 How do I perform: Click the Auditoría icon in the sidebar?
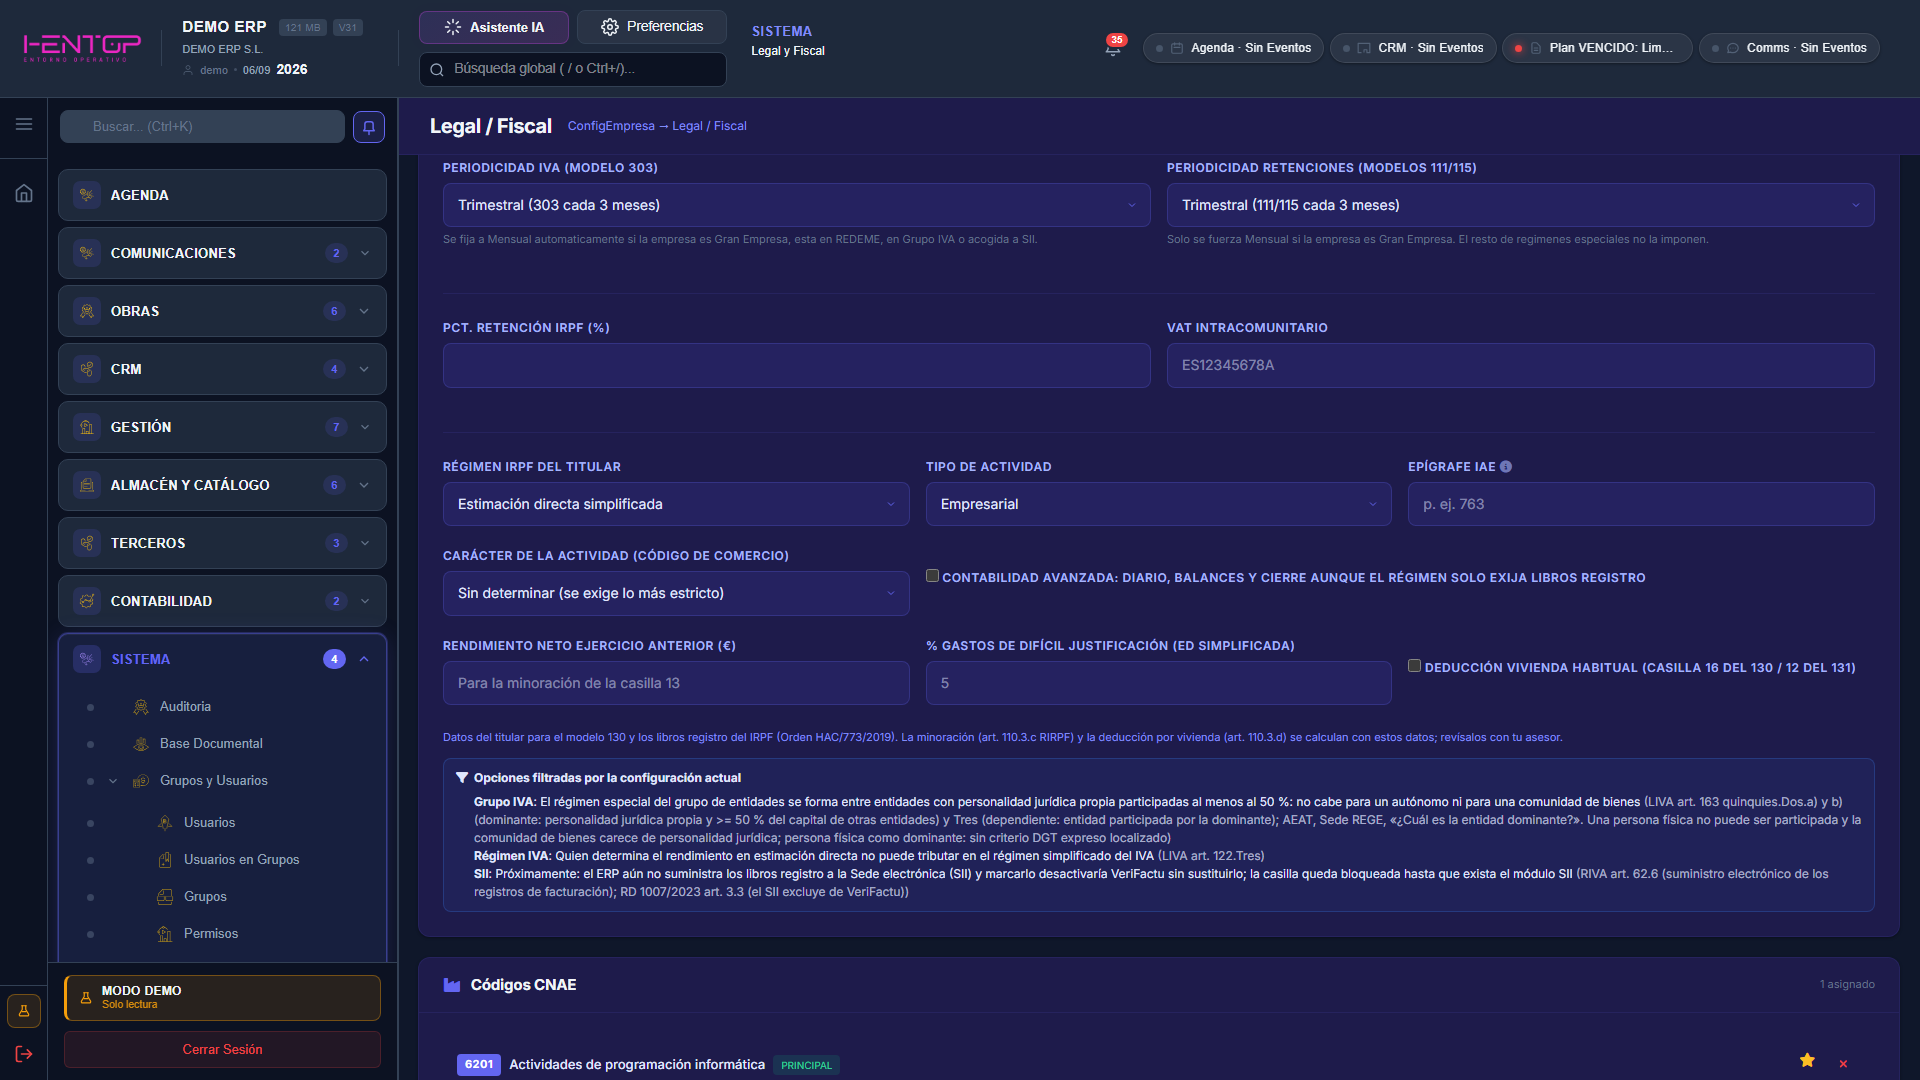141,707
